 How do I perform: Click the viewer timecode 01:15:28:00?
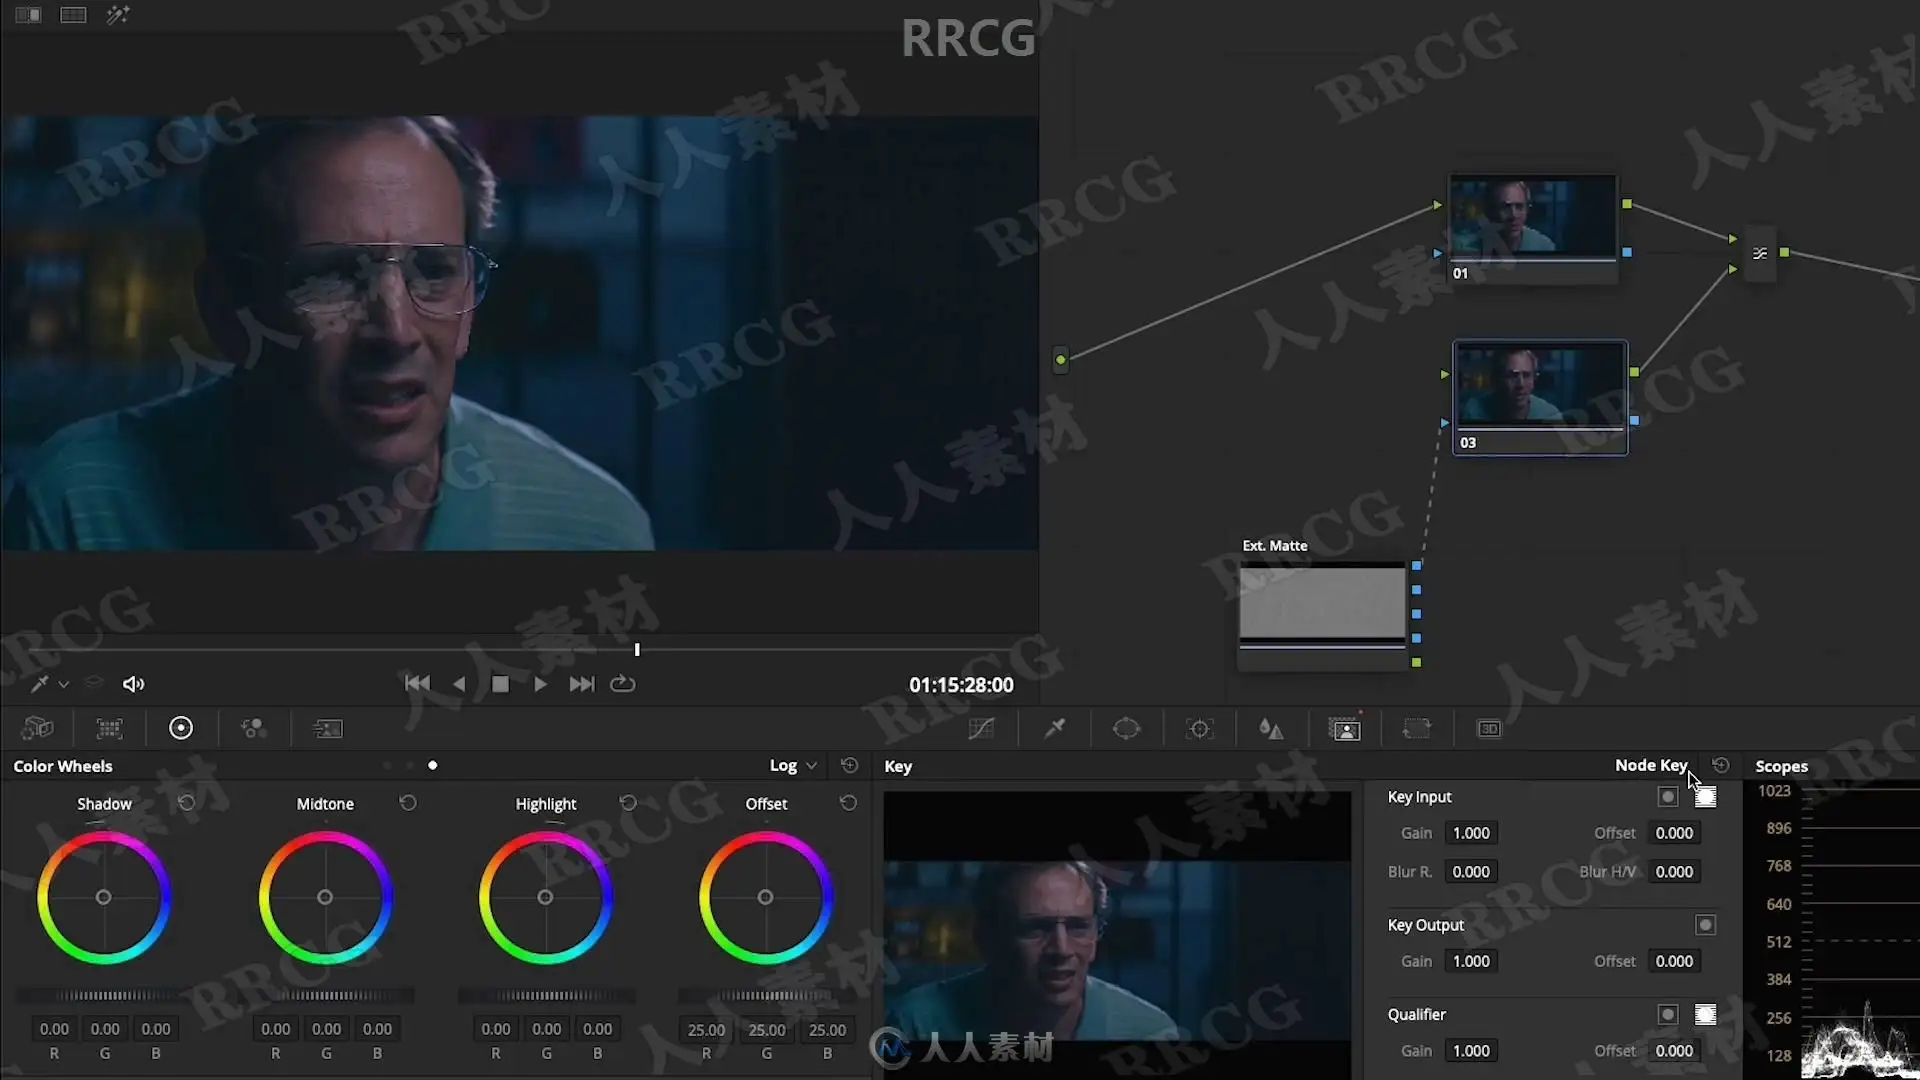tap(961, 685)
